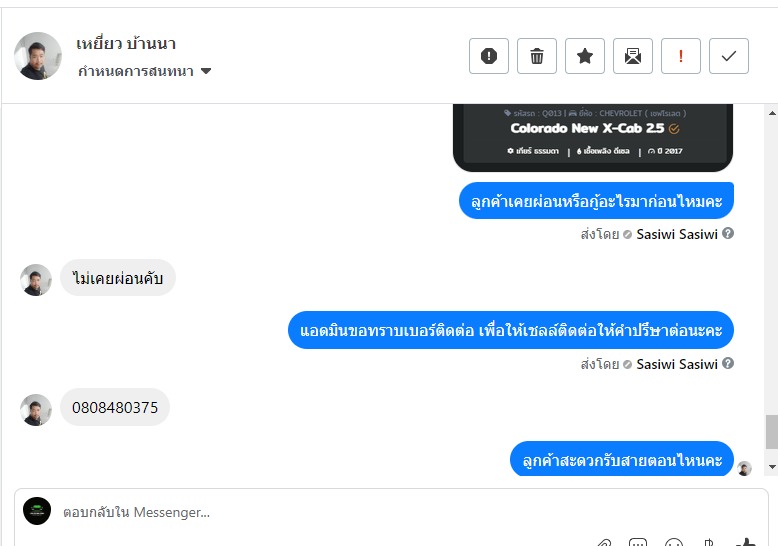
Task: Attach a file using the paperclip icon
Action: pyautogui.click(x=604, y=542)
